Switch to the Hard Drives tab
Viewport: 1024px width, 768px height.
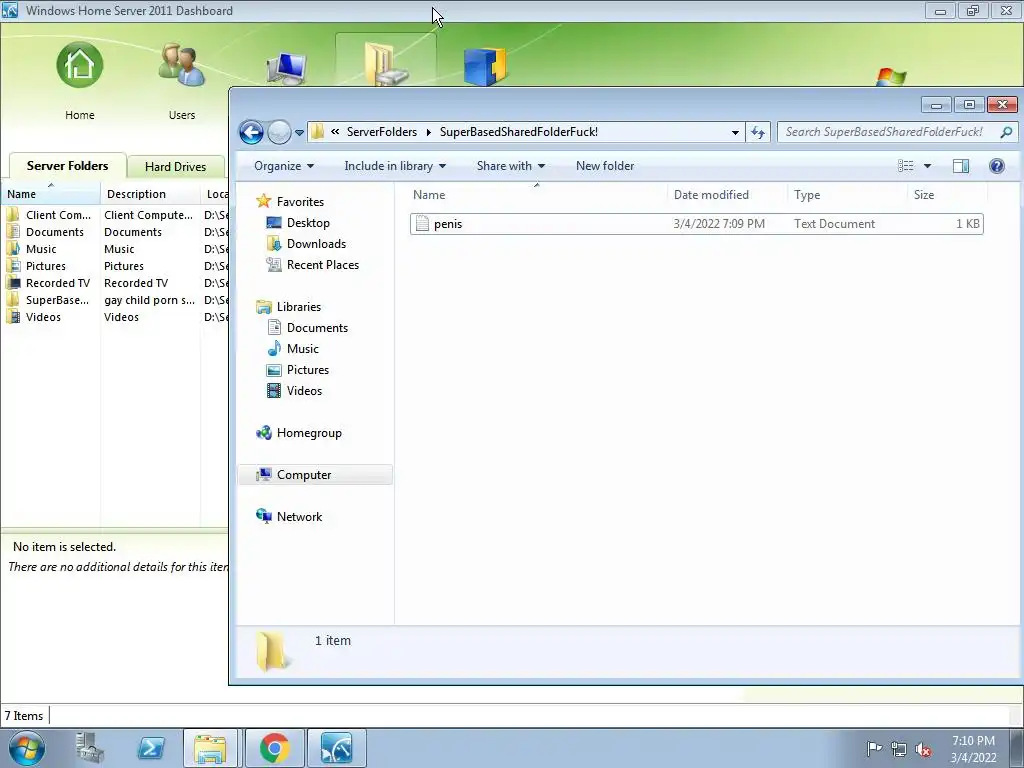[x=176, y=167]
